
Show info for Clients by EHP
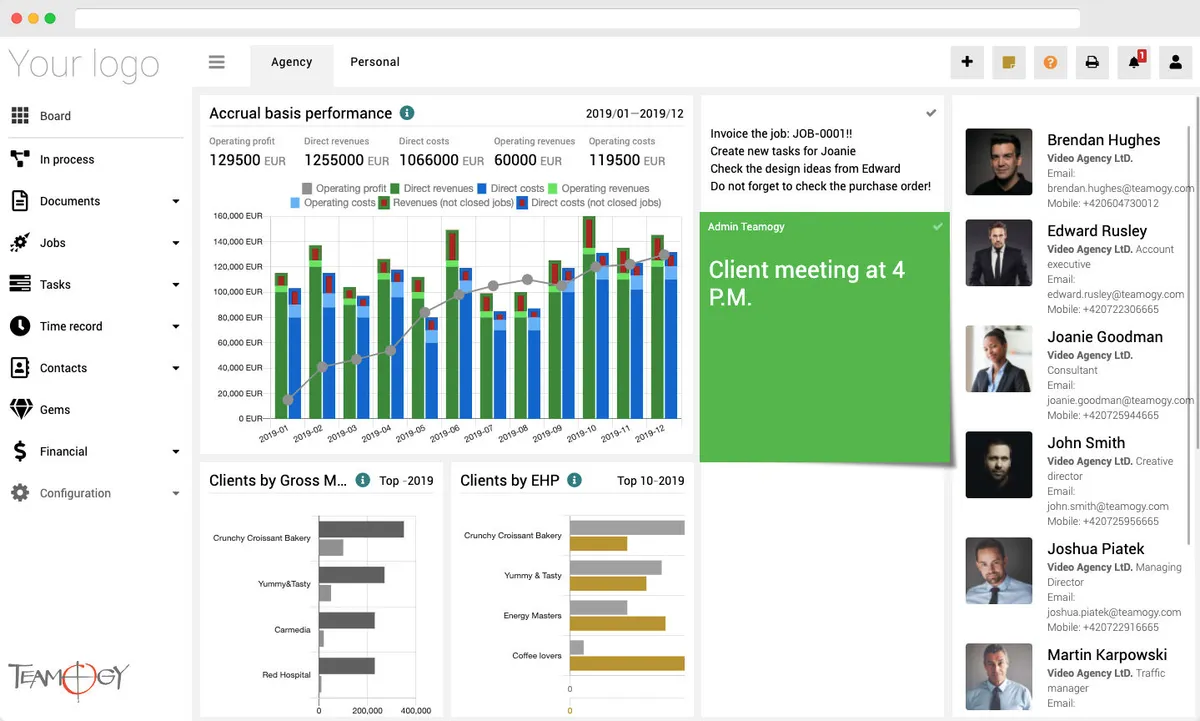click(574, 480)
